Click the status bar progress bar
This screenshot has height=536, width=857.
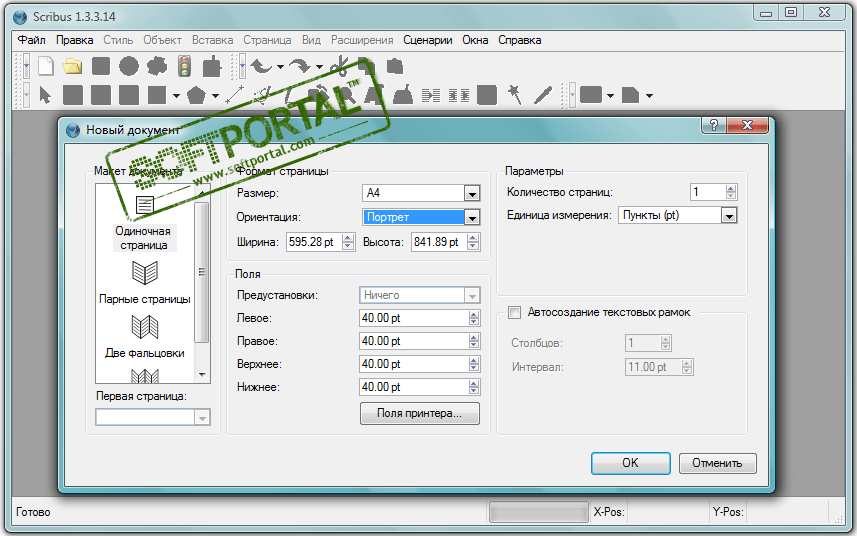point(539,513)
